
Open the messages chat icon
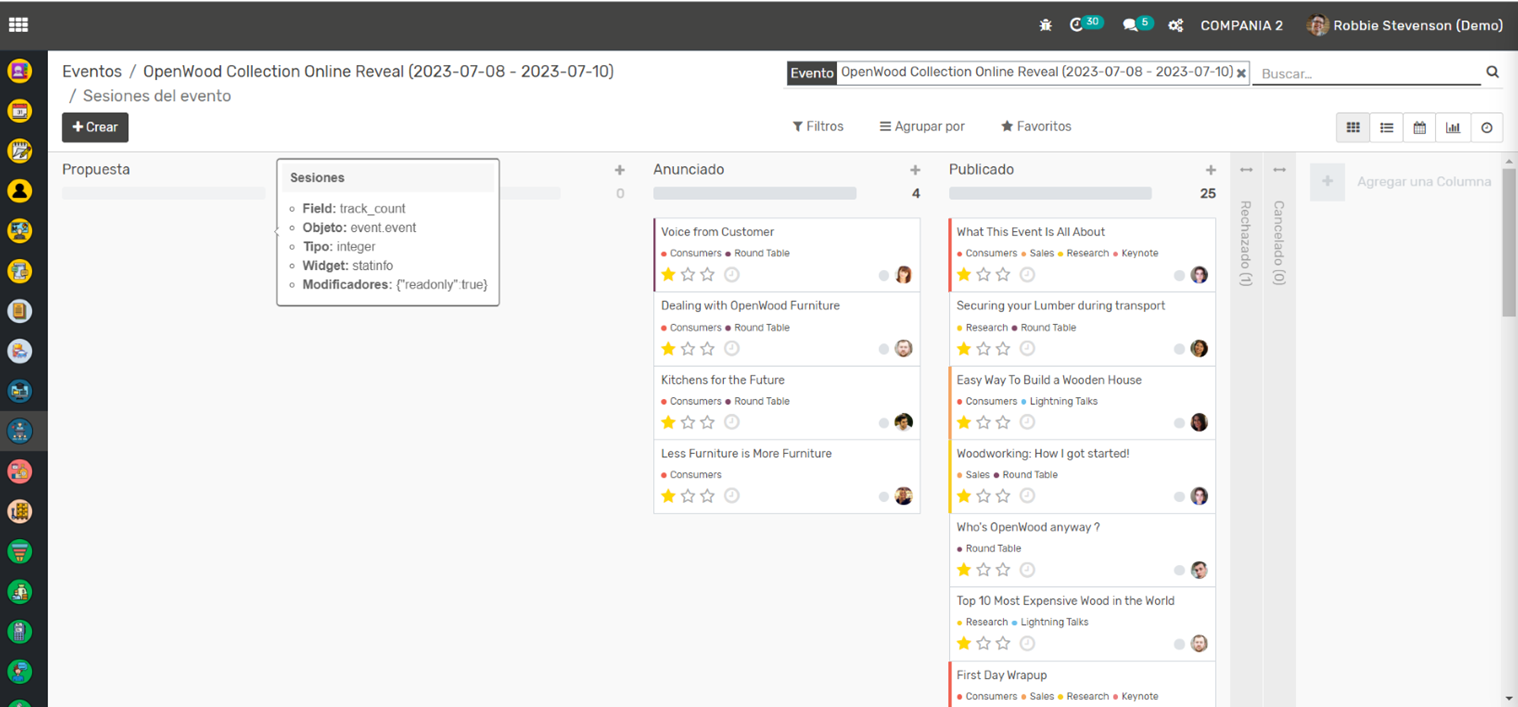1130,25
